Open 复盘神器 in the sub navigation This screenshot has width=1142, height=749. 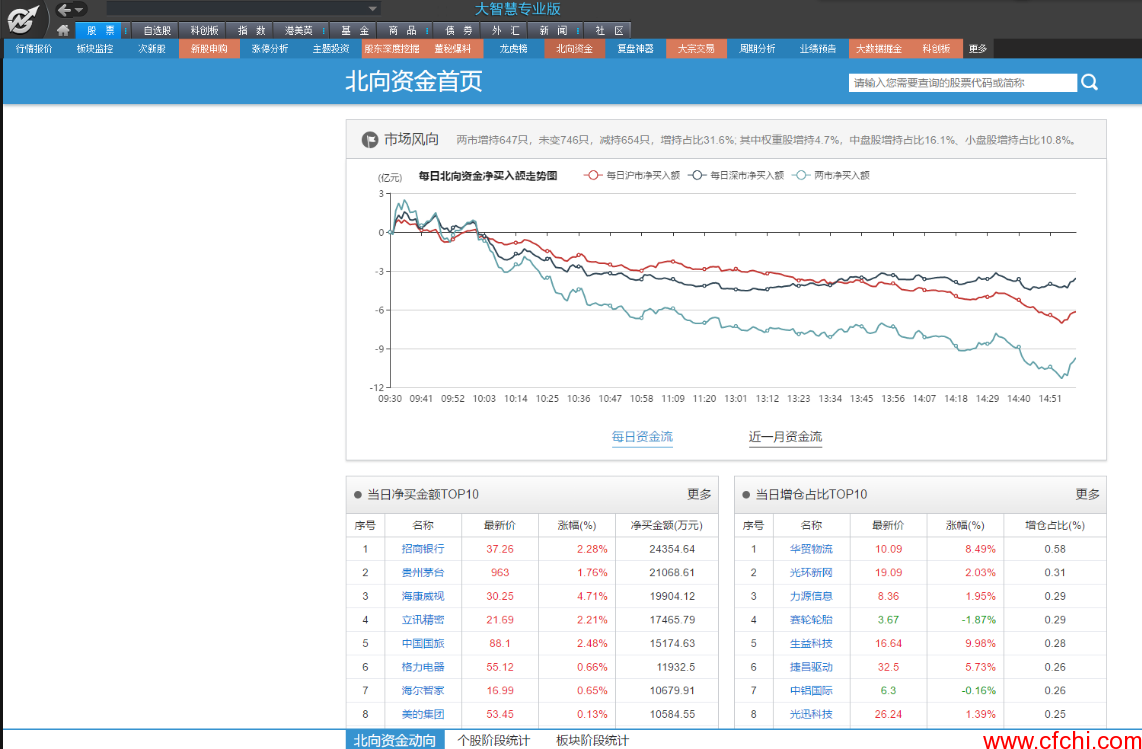pos(635,49)
